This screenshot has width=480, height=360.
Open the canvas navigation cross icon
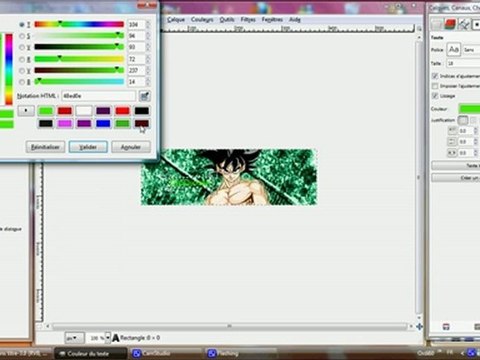419,327
